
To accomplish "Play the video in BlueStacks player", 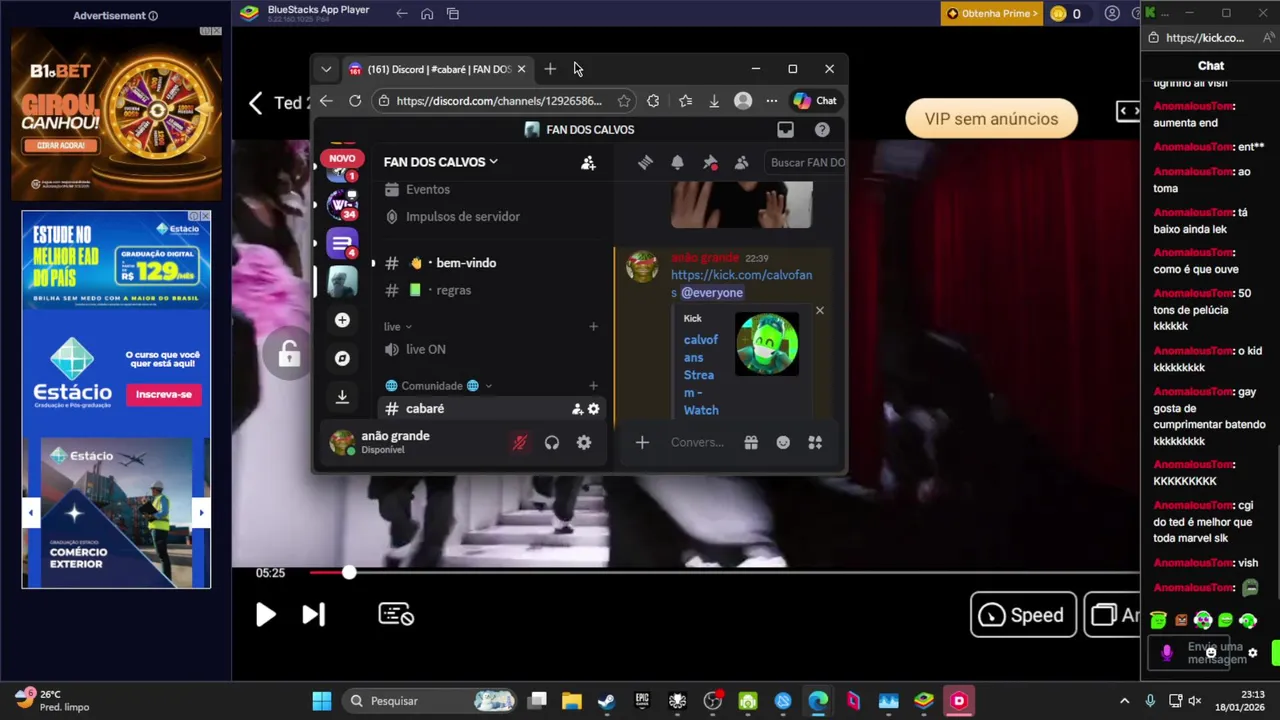I will click(x=265, y=615).
